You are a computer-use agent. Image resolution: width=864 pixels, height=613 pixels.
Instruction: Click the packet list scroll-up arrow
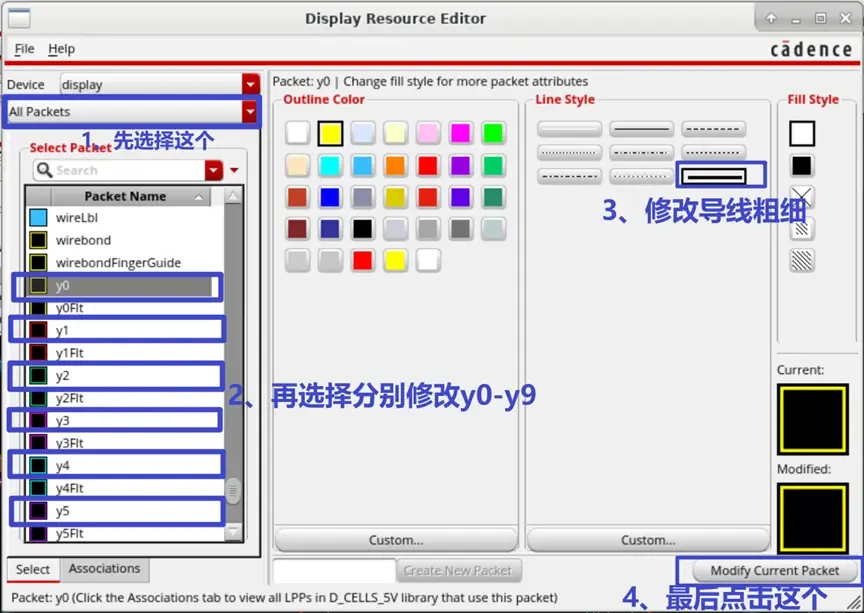click(233, 196)
